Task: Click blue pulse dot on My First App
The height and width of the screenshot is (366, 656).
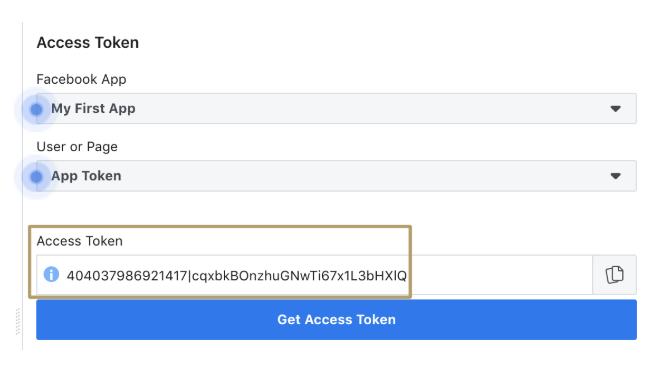Action: 36,110
